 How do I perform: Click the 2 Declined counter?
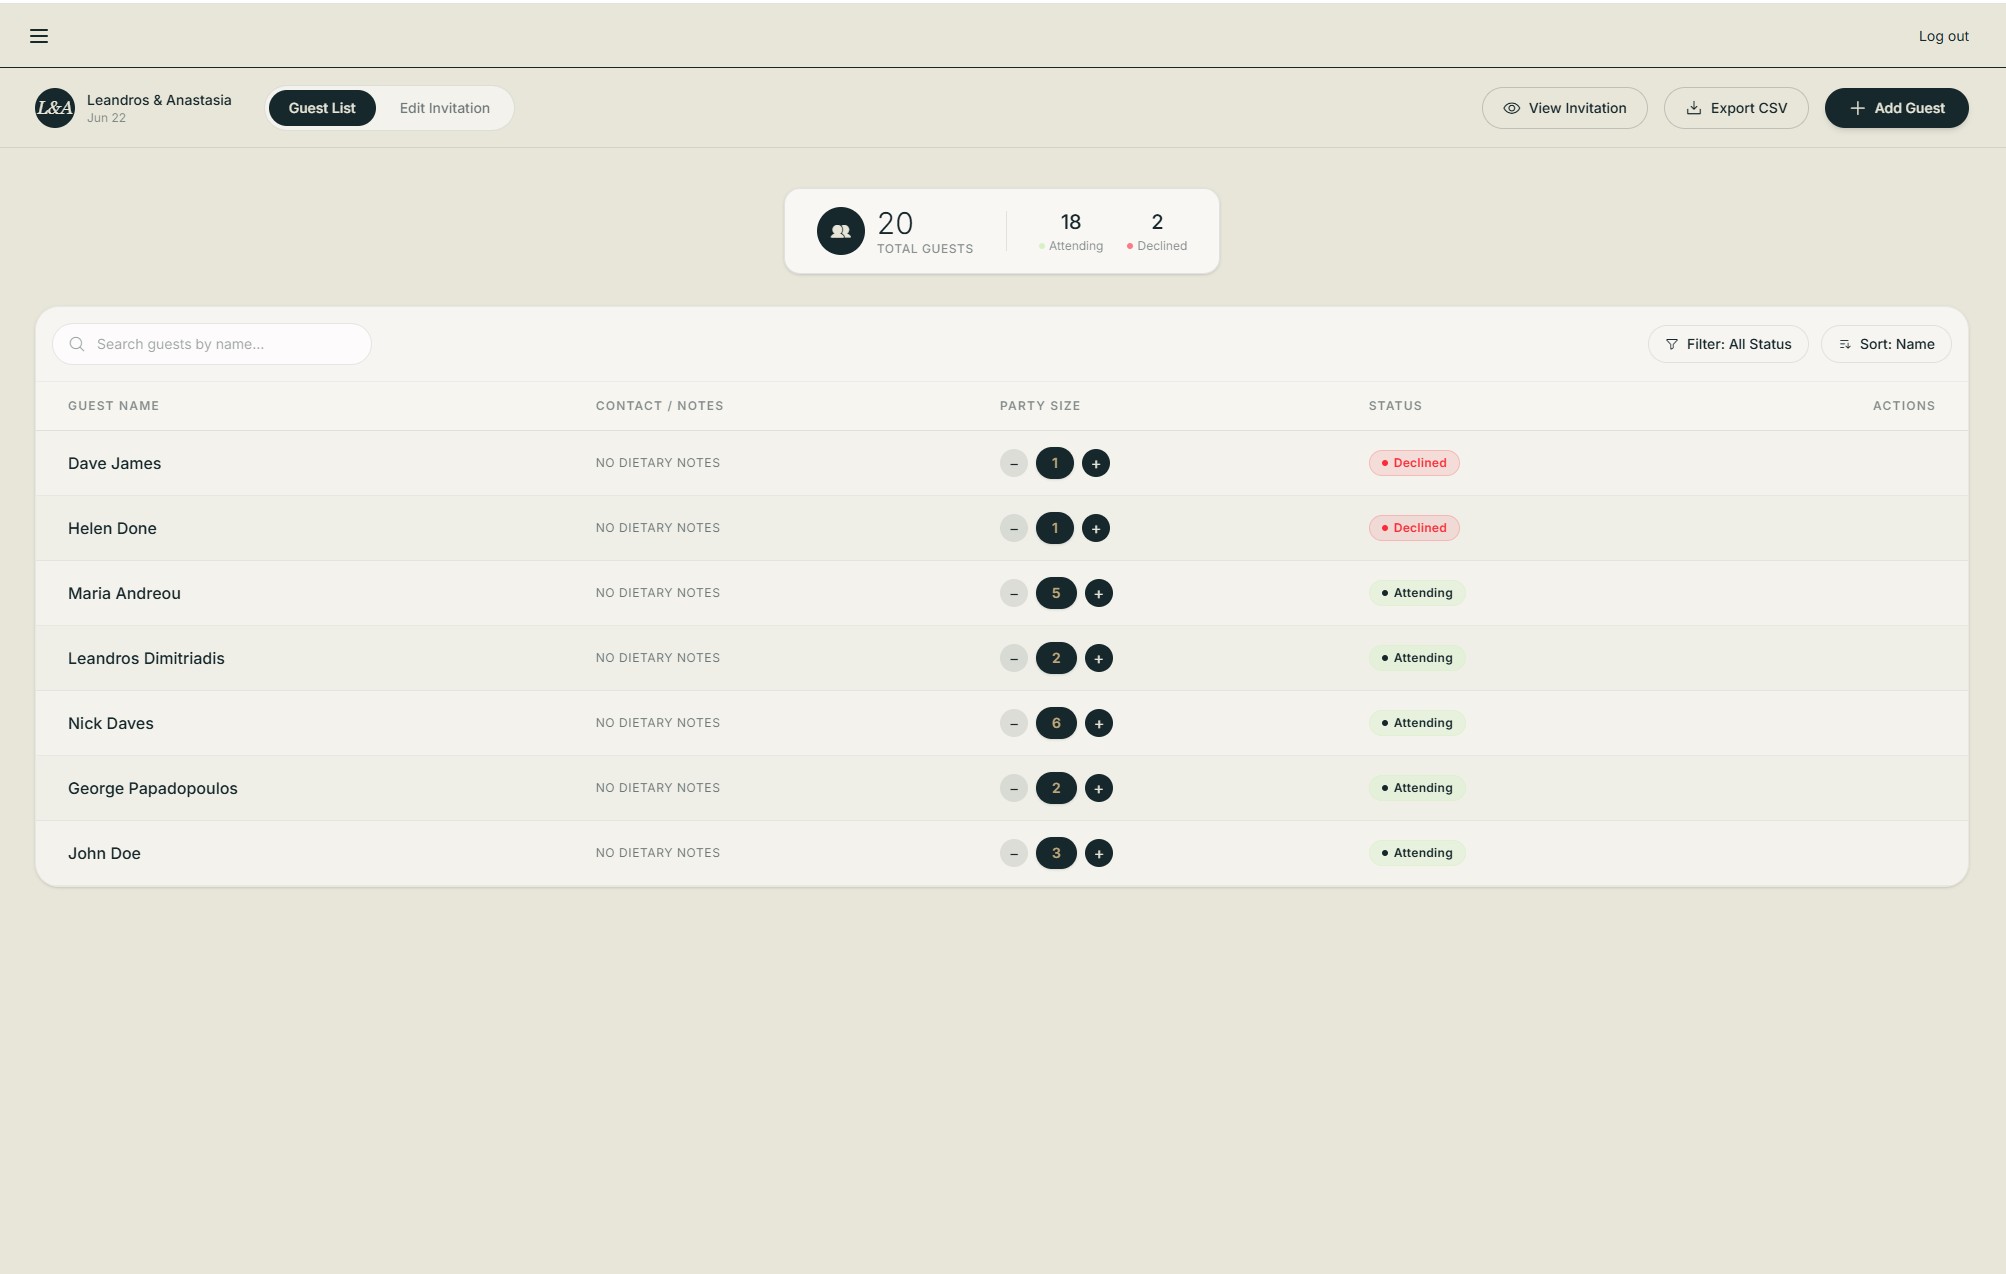[x=1157, y=232]
